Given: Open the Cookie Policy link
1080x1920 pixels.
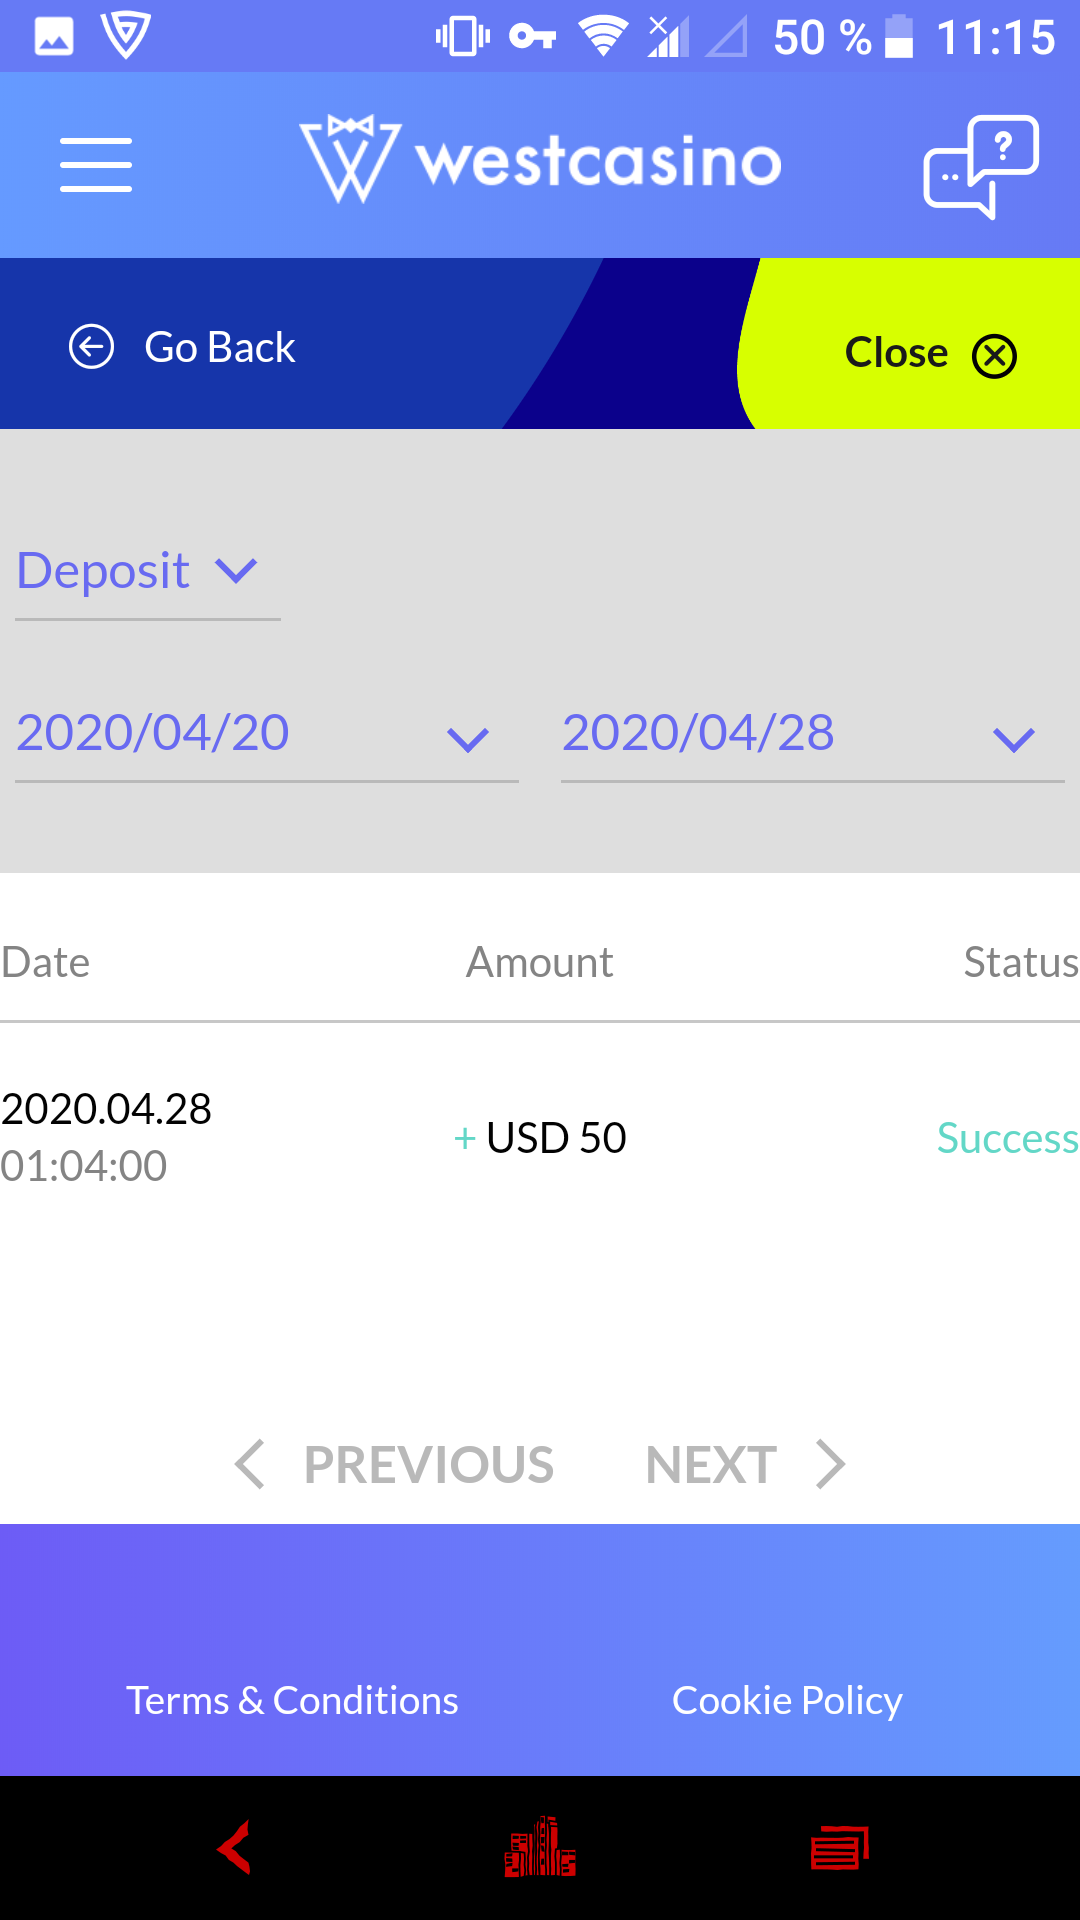Looking at the screenshot, I should (787, 1700).
